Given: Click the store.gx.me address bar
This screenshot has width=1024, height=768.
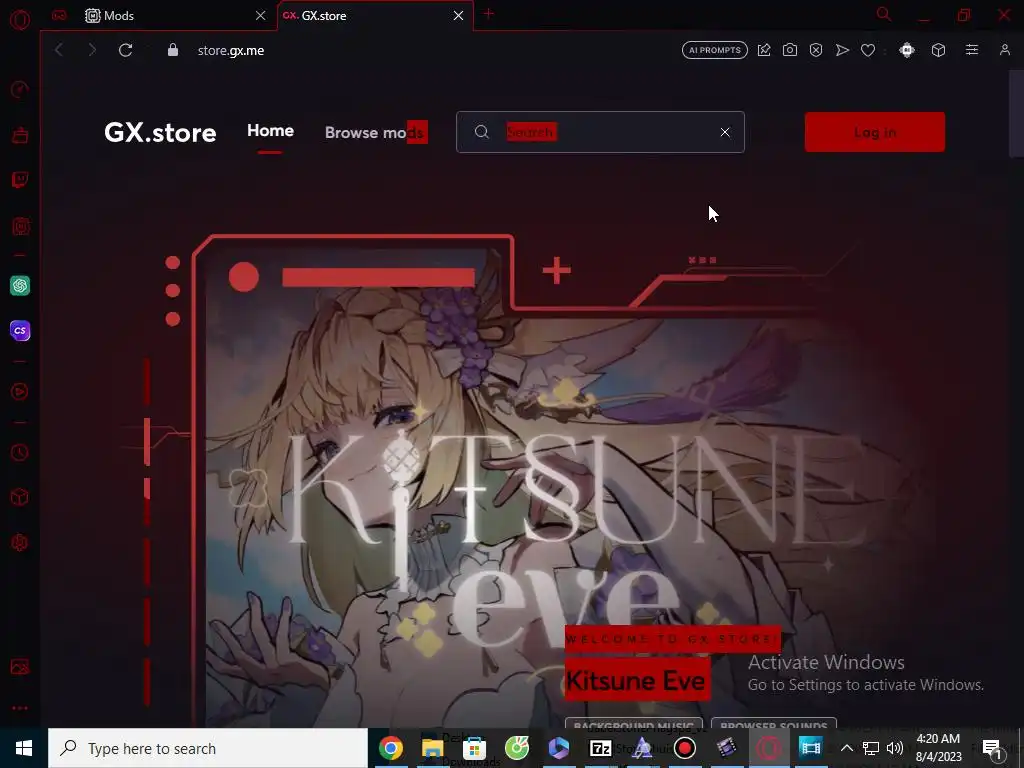Looking at the screenshot, I should pyautogui.click(x=231, y=50).
